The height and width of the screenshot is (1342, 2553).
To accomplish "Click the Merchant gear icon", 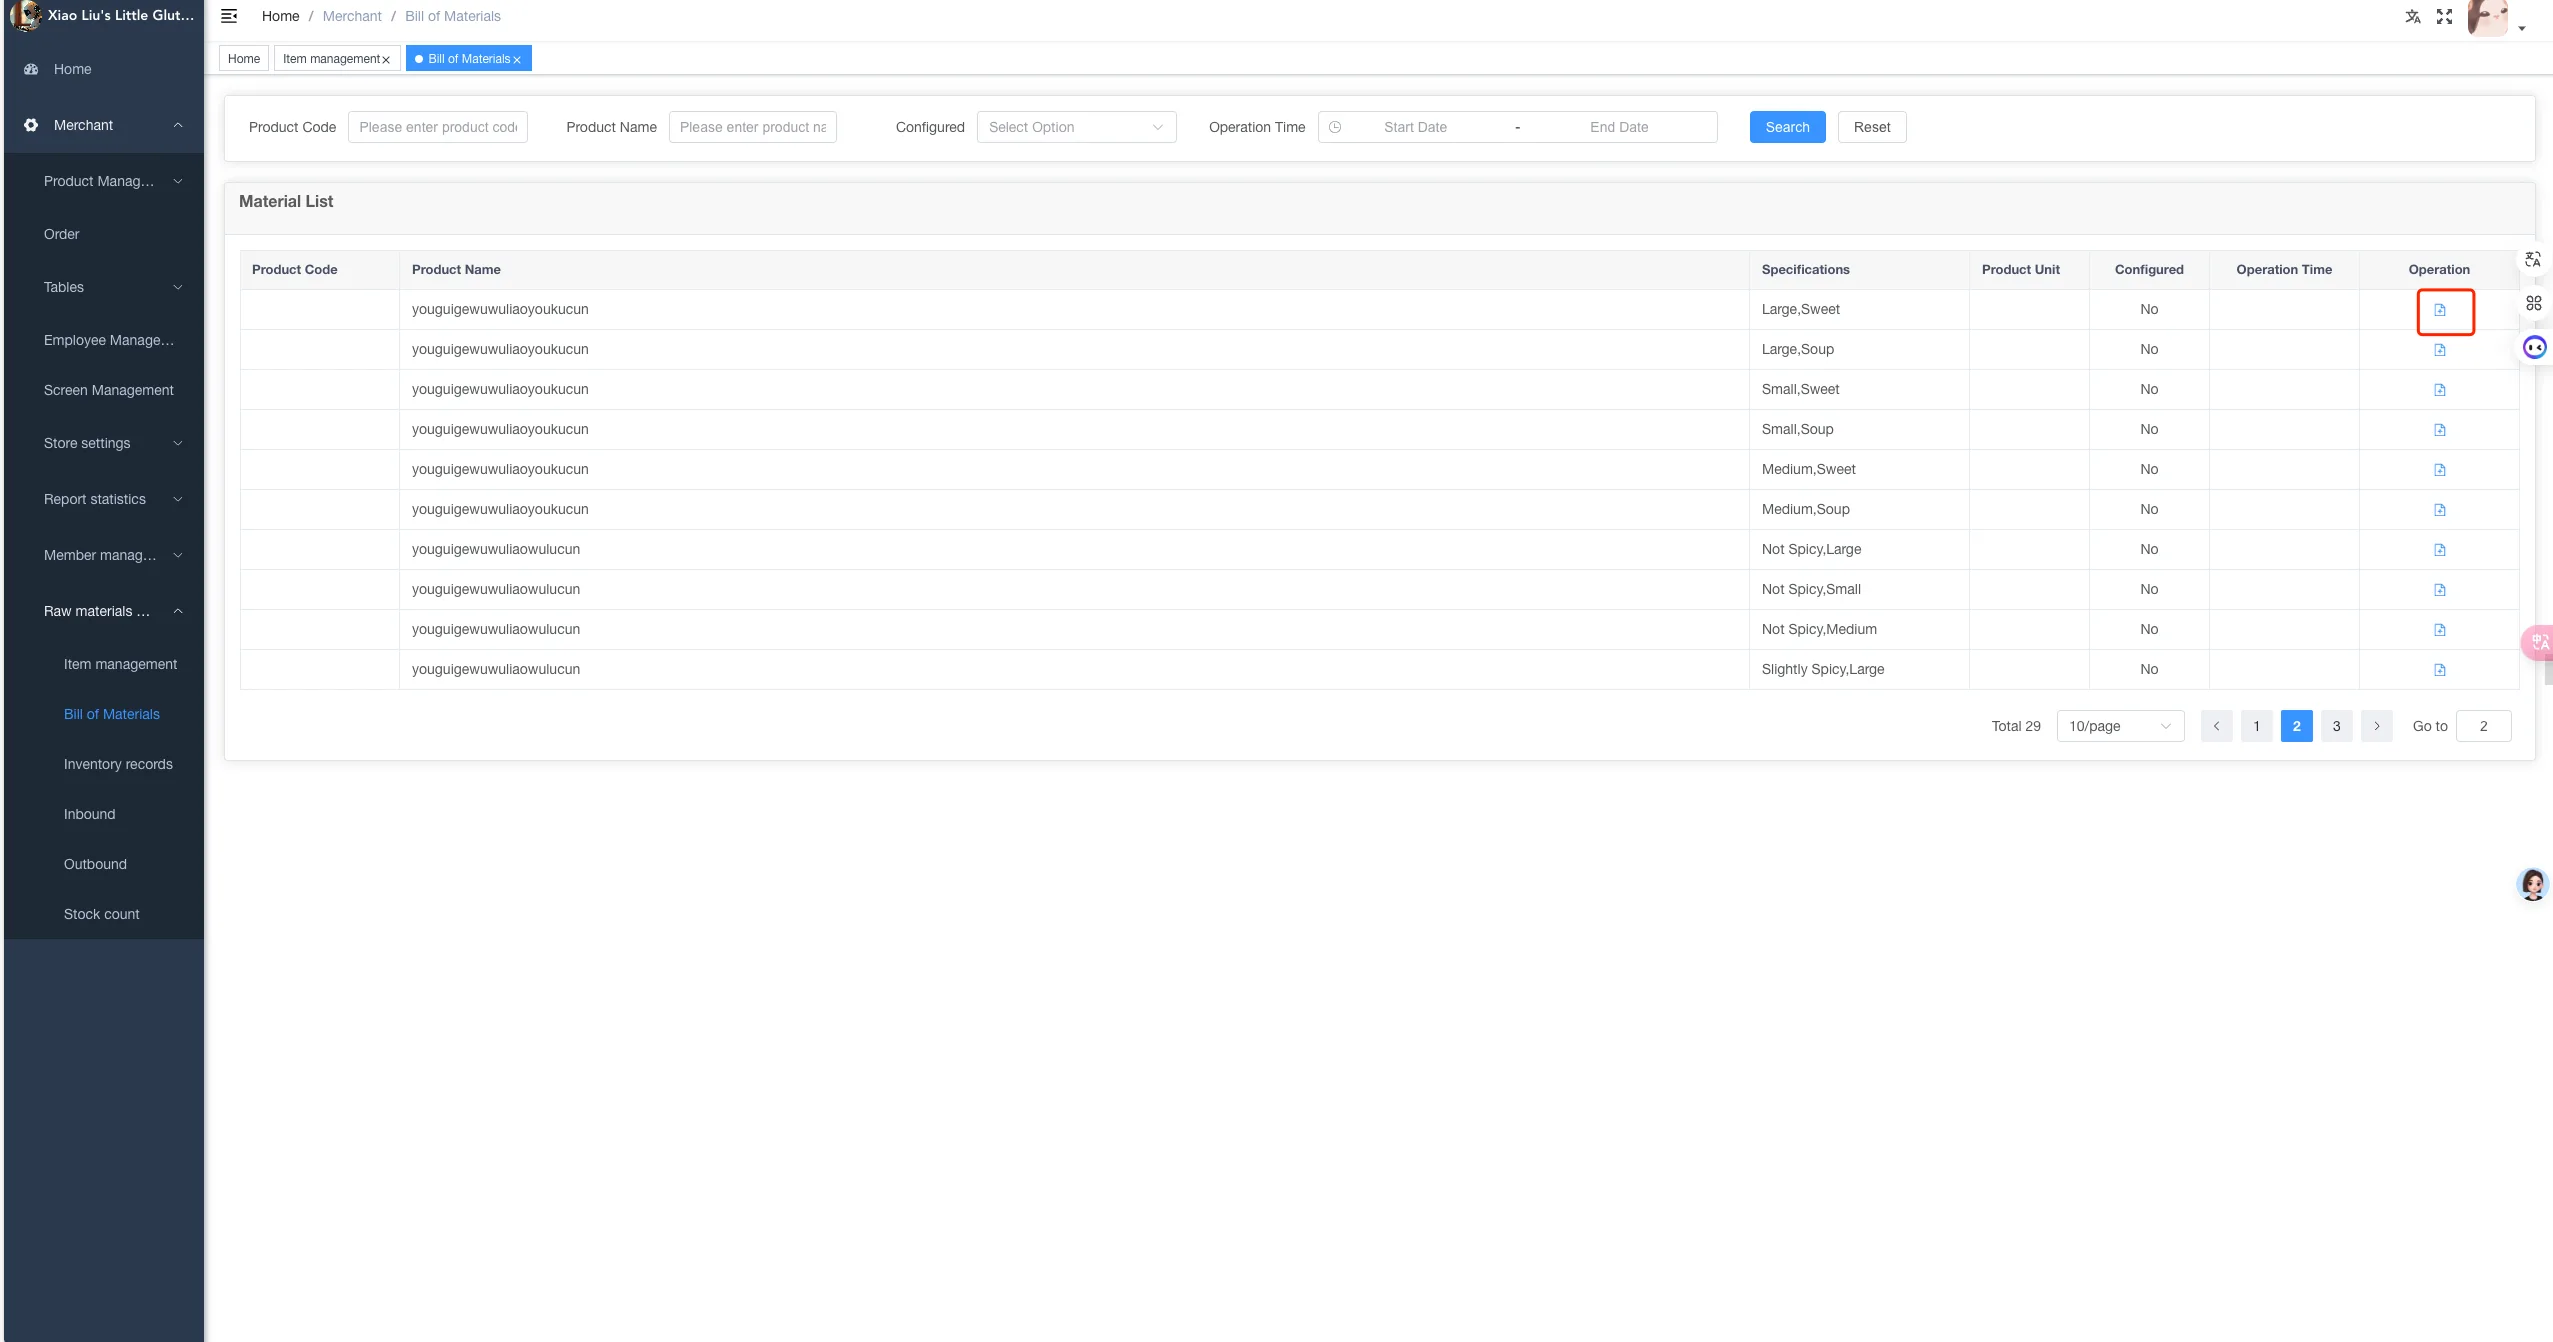I will [x=31, y=125].
